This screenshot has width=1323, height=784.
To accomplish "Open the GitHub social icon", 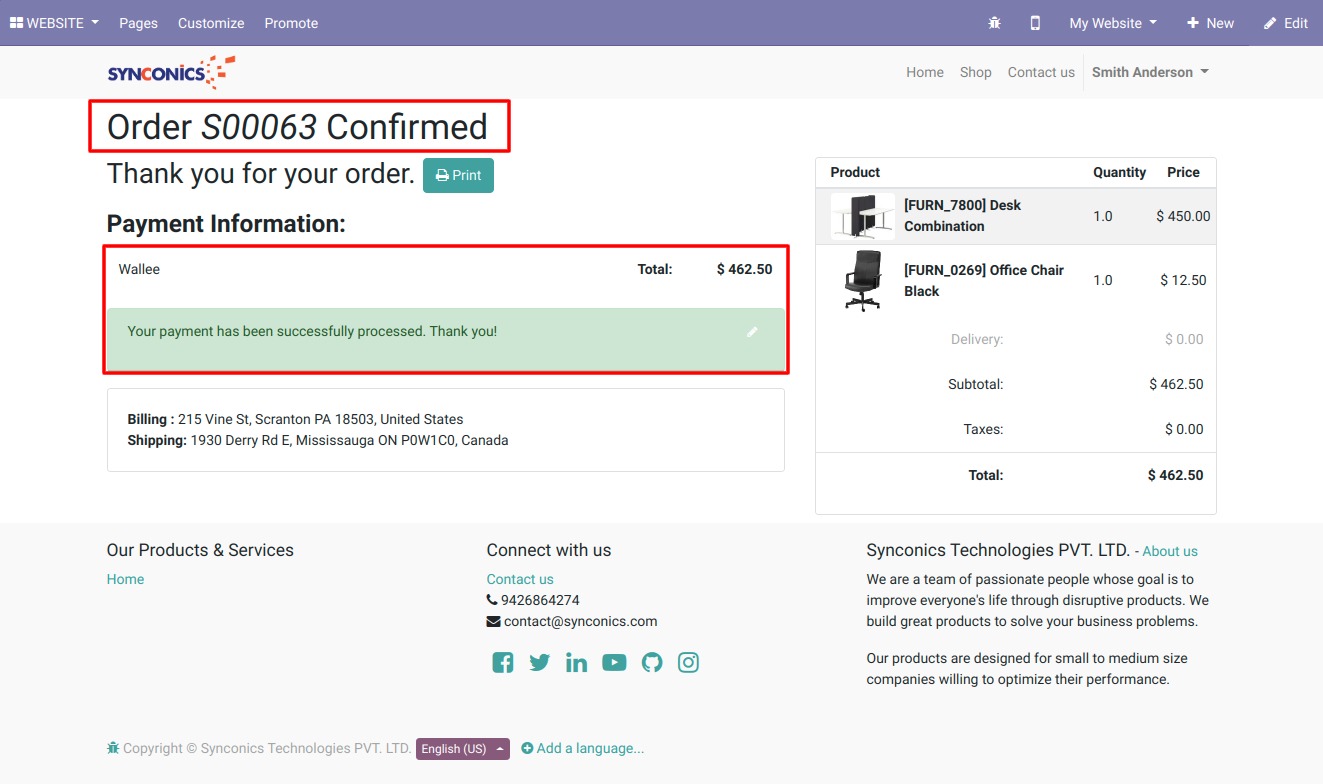I will pos(652,662).
